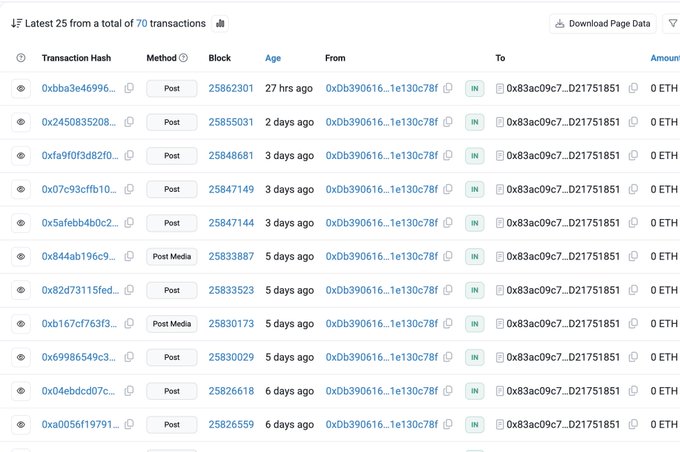
Task: Open block 25833887
Action: [x=231, y=256]
